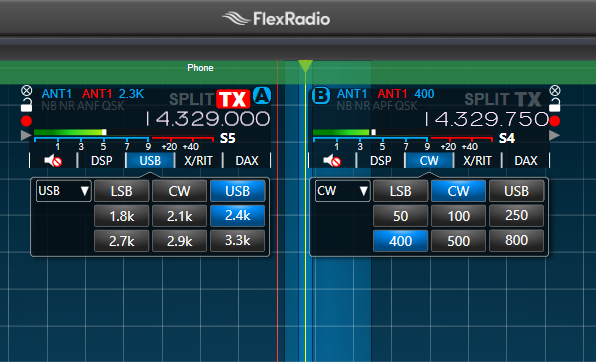The height and width of the screenshot is (362, 596).
Task: Select the 2.4k filter preset
Action: [238, 216]
